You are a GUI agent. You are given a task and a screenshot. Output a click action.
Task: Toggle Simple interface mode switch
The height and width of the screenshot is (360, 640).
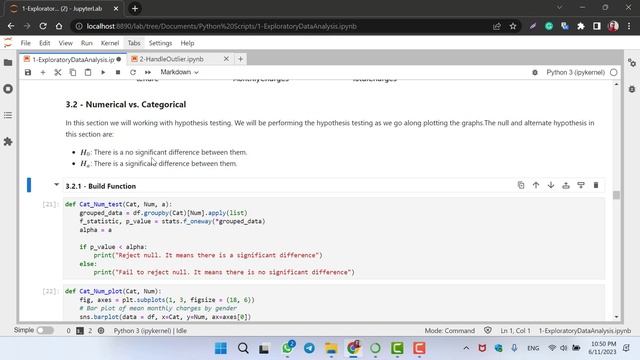45,330
